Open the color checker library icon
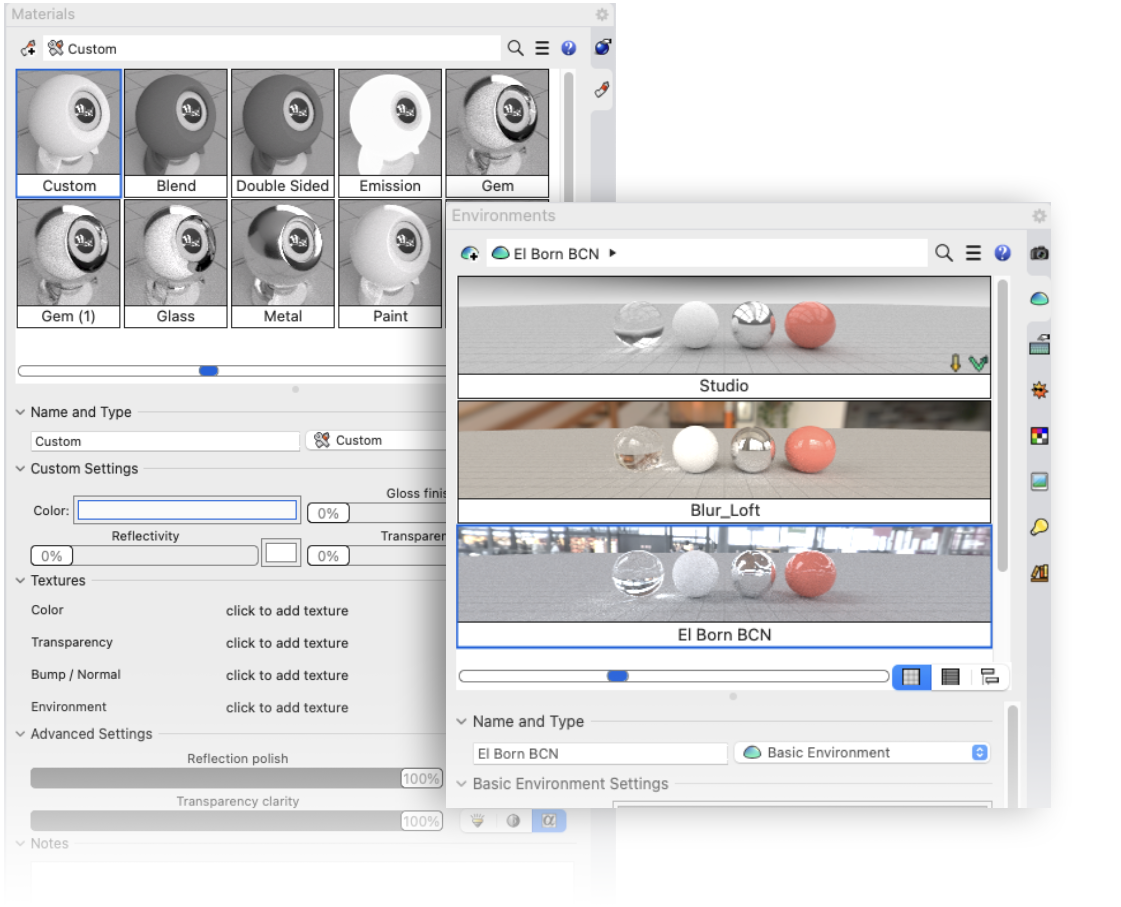1121x907 pixels. [x=1038, y=434]
